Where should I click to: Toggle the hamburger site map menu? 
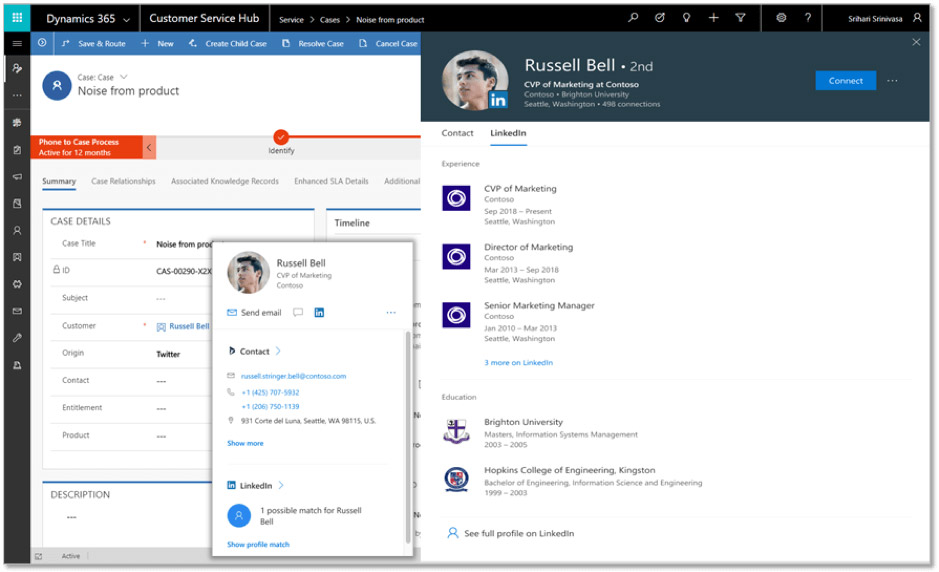tap(17, 43)
